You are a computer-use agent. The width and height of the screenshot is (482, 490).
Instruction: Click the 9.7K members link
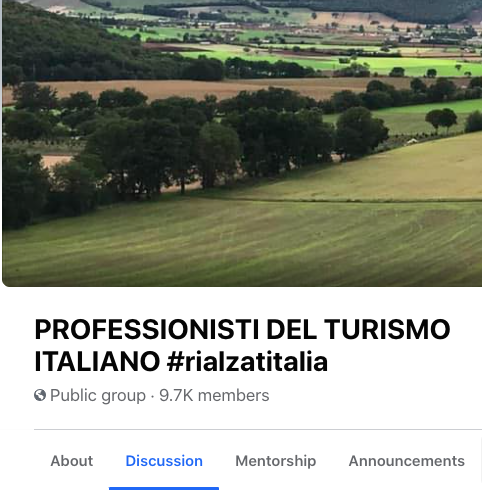pos(214,396)
